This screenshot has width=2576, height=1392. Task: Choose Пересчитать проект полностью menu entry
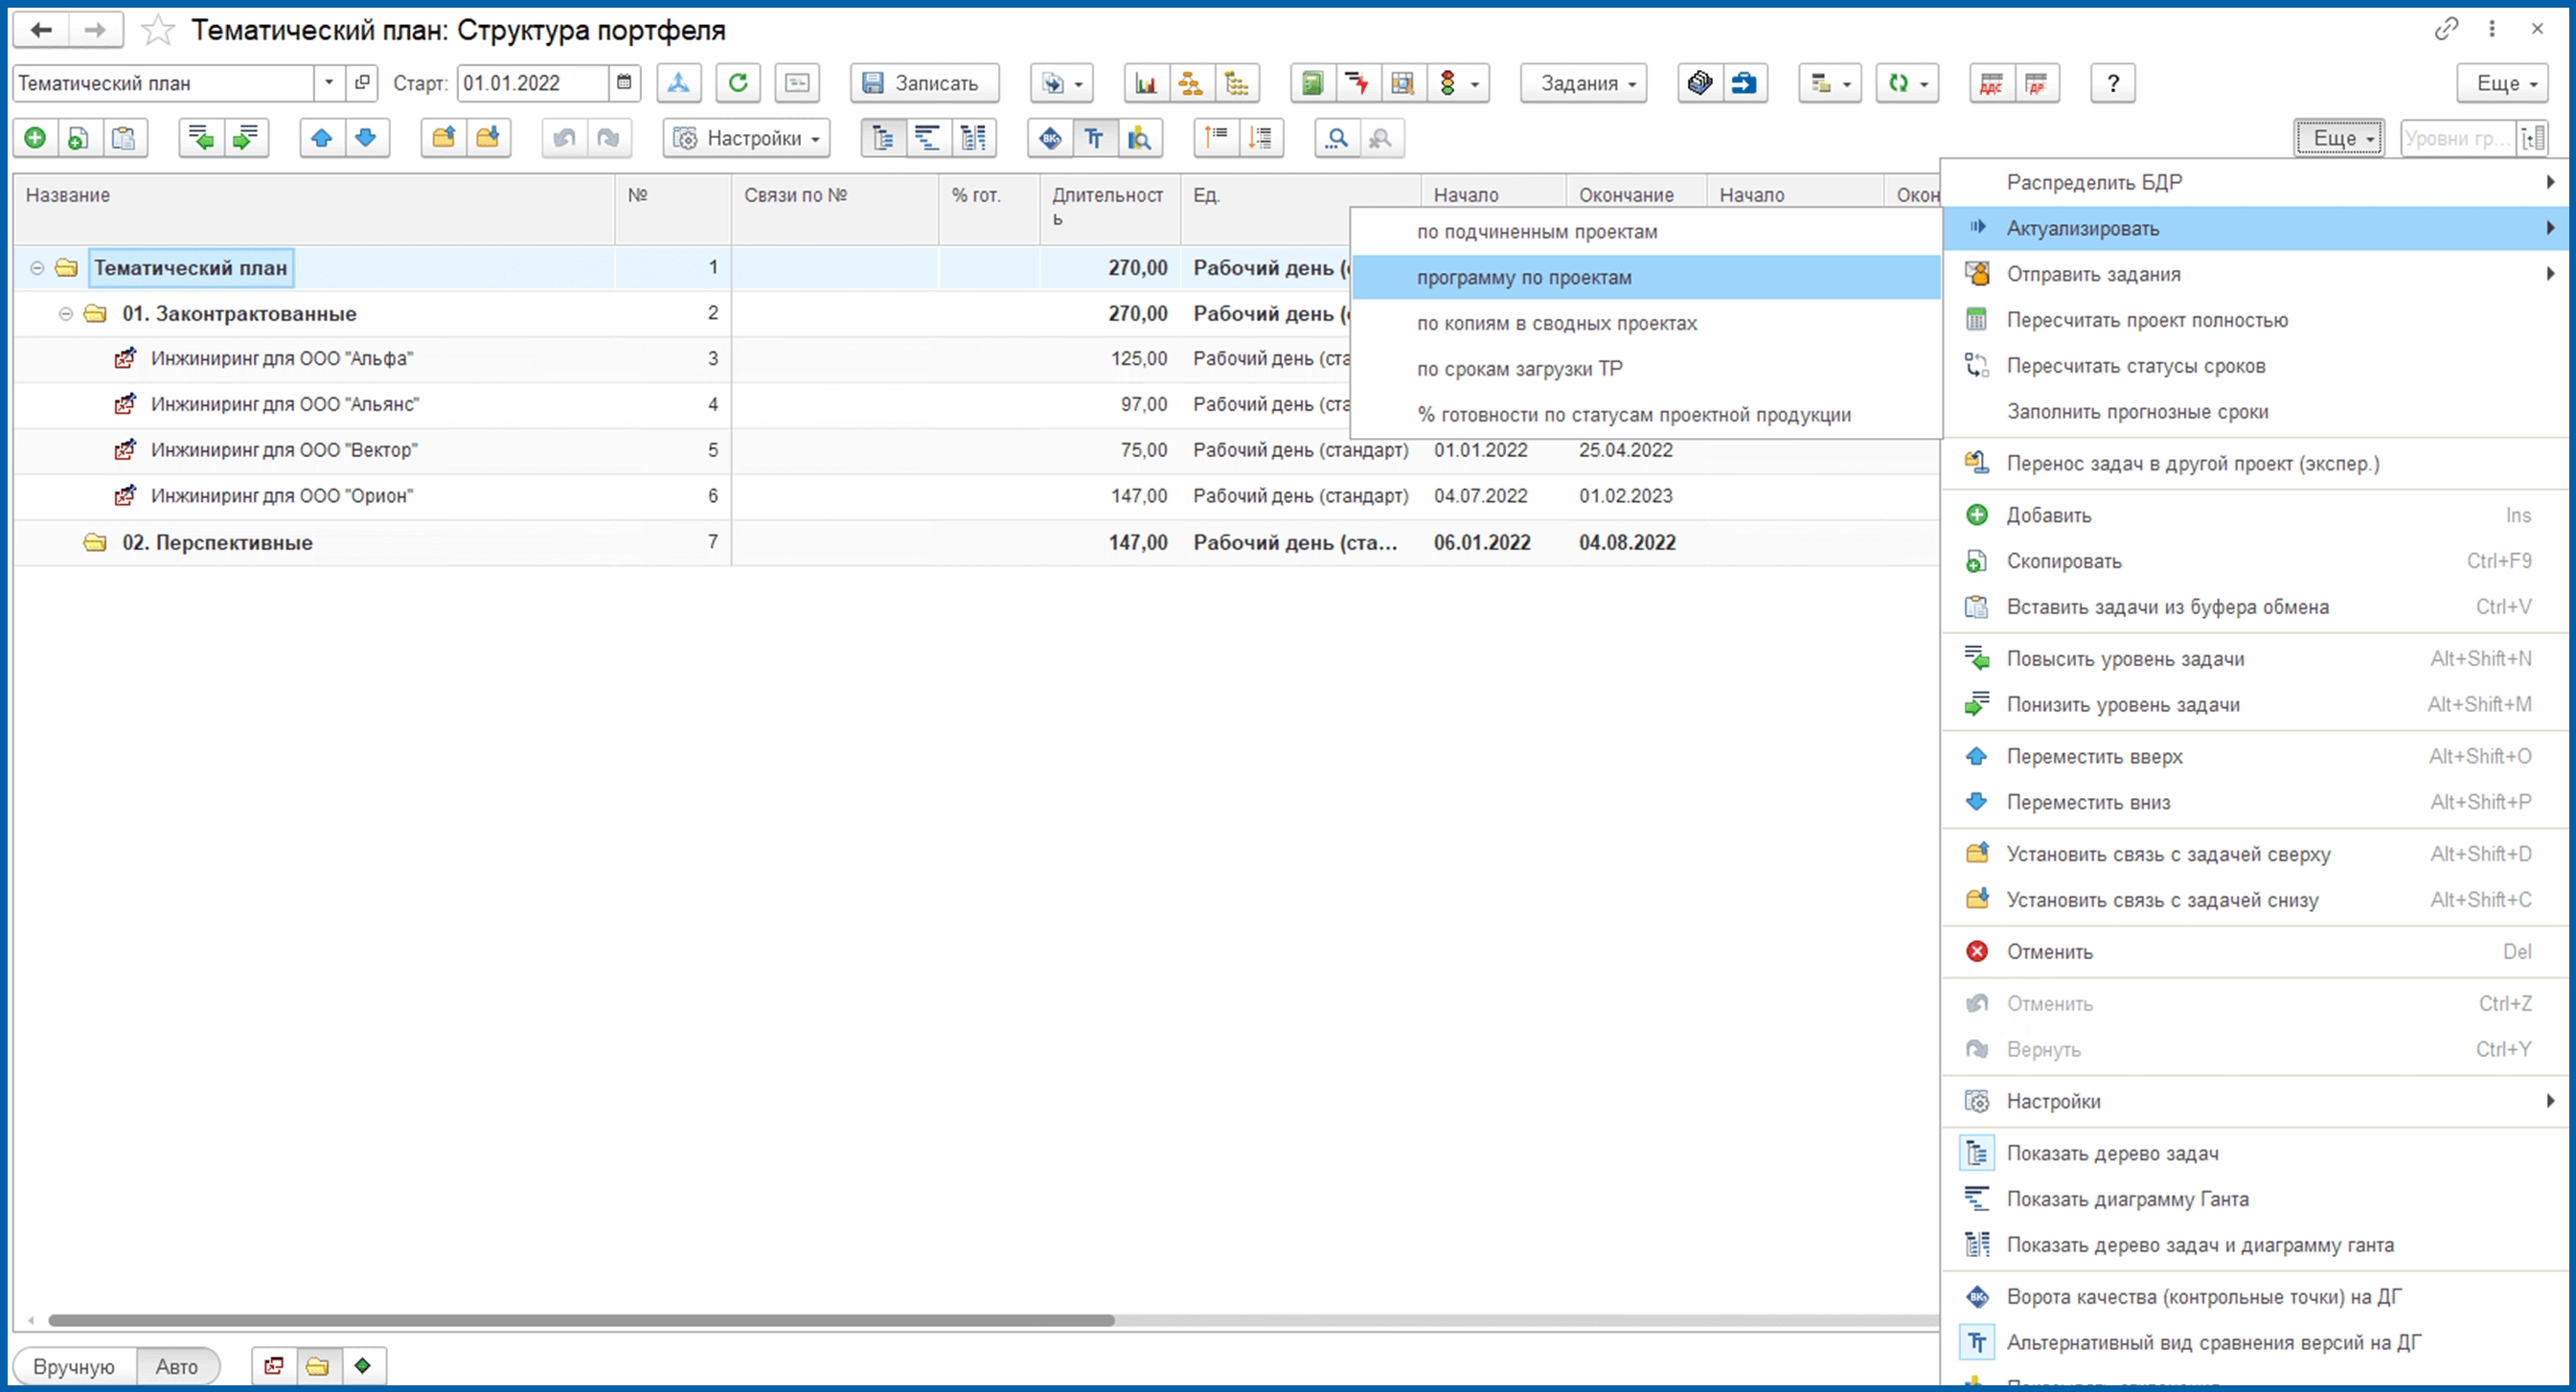pos(2147,320)
